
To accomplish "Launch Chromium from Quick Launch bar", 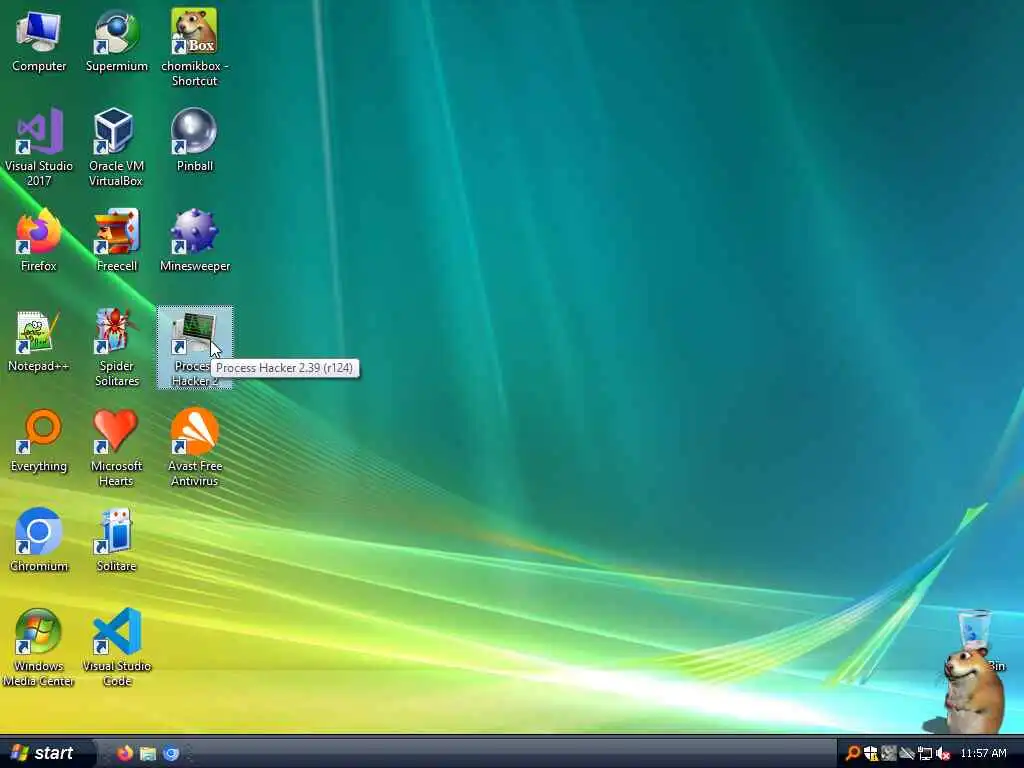I will point(171,754).
